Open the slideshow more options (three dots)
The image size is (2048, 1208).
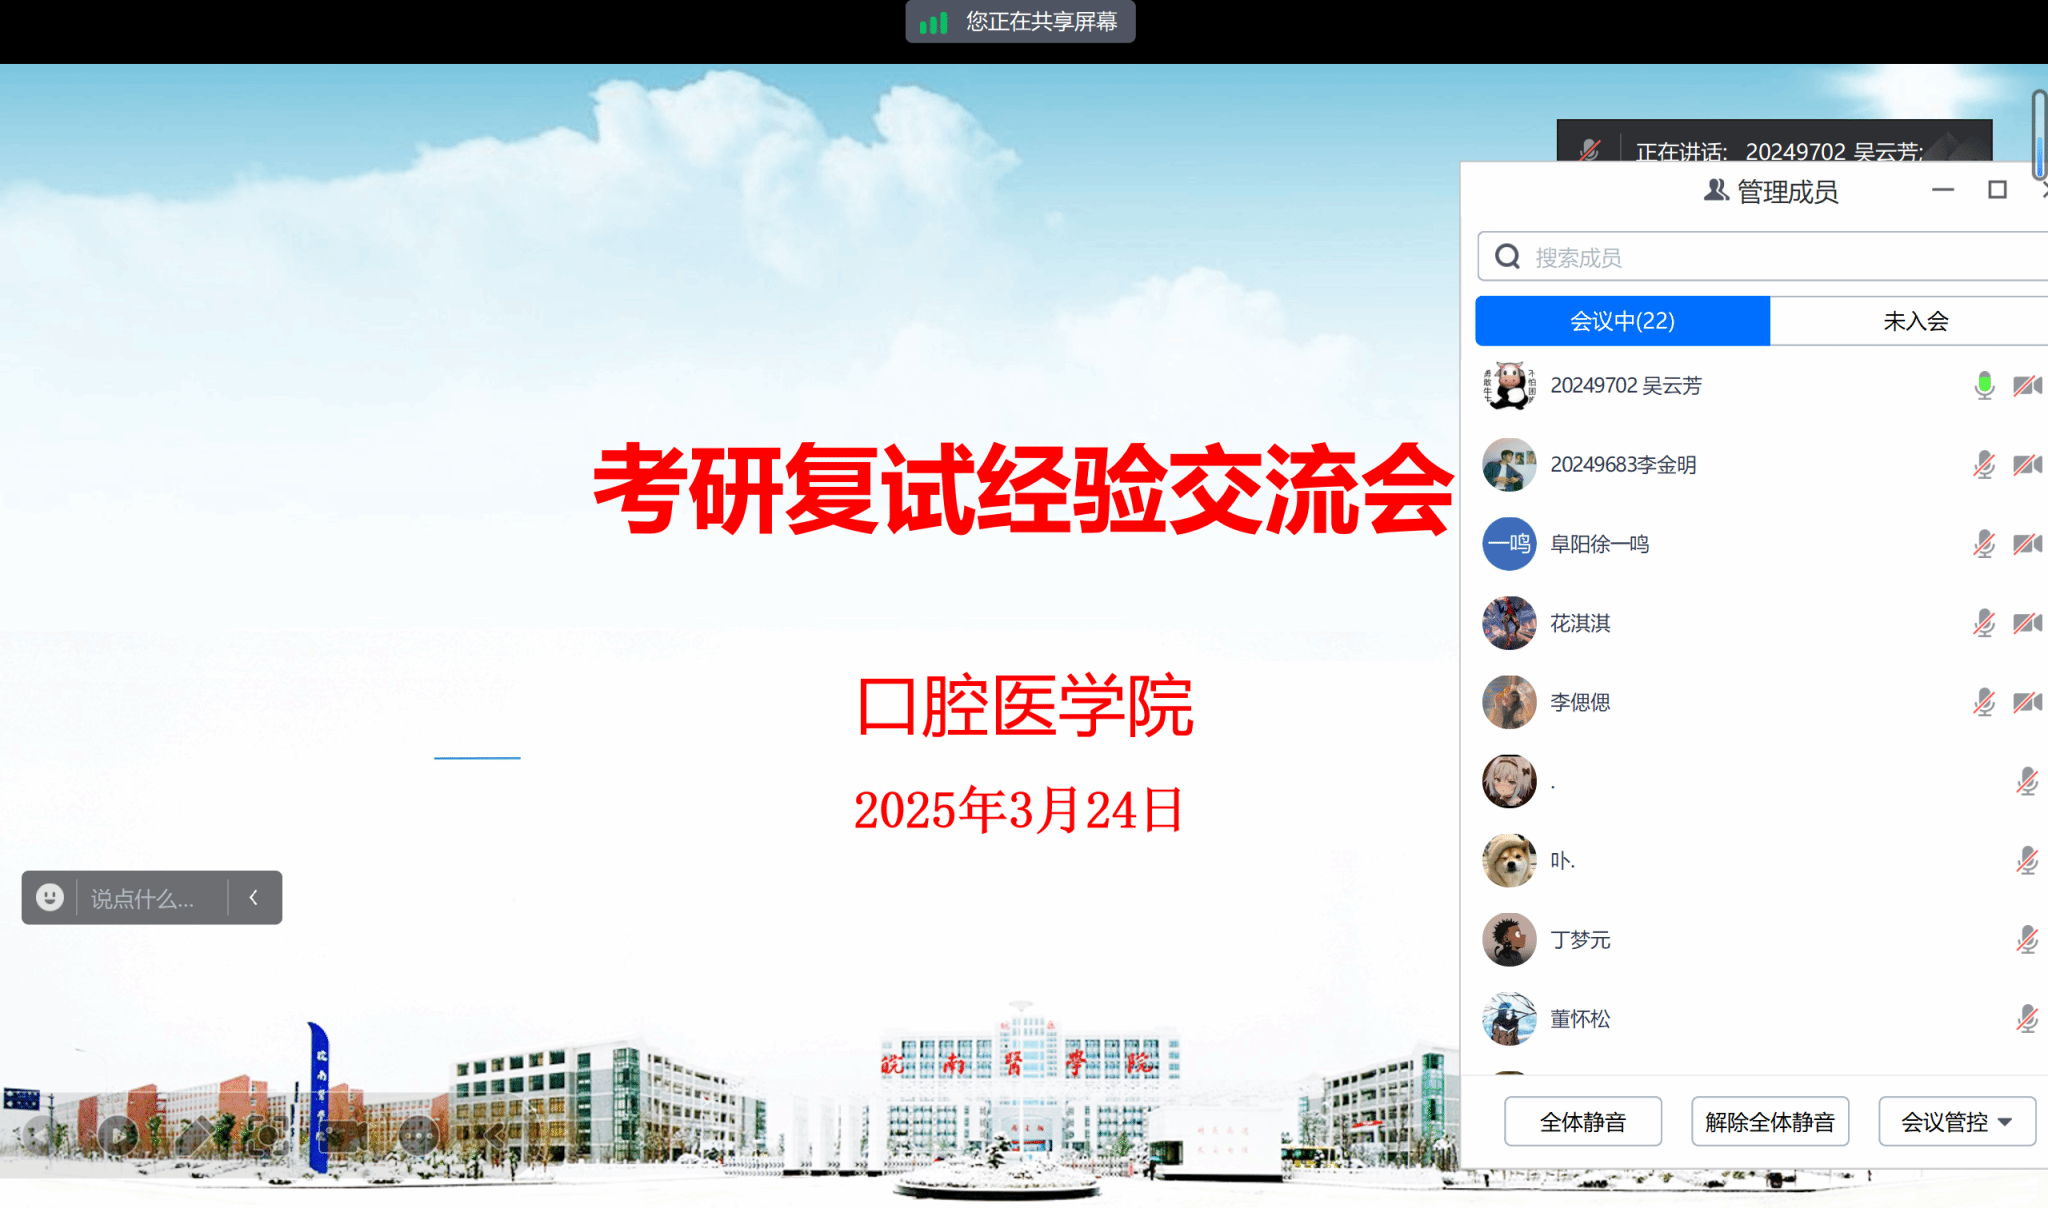tap(419, 1135)
